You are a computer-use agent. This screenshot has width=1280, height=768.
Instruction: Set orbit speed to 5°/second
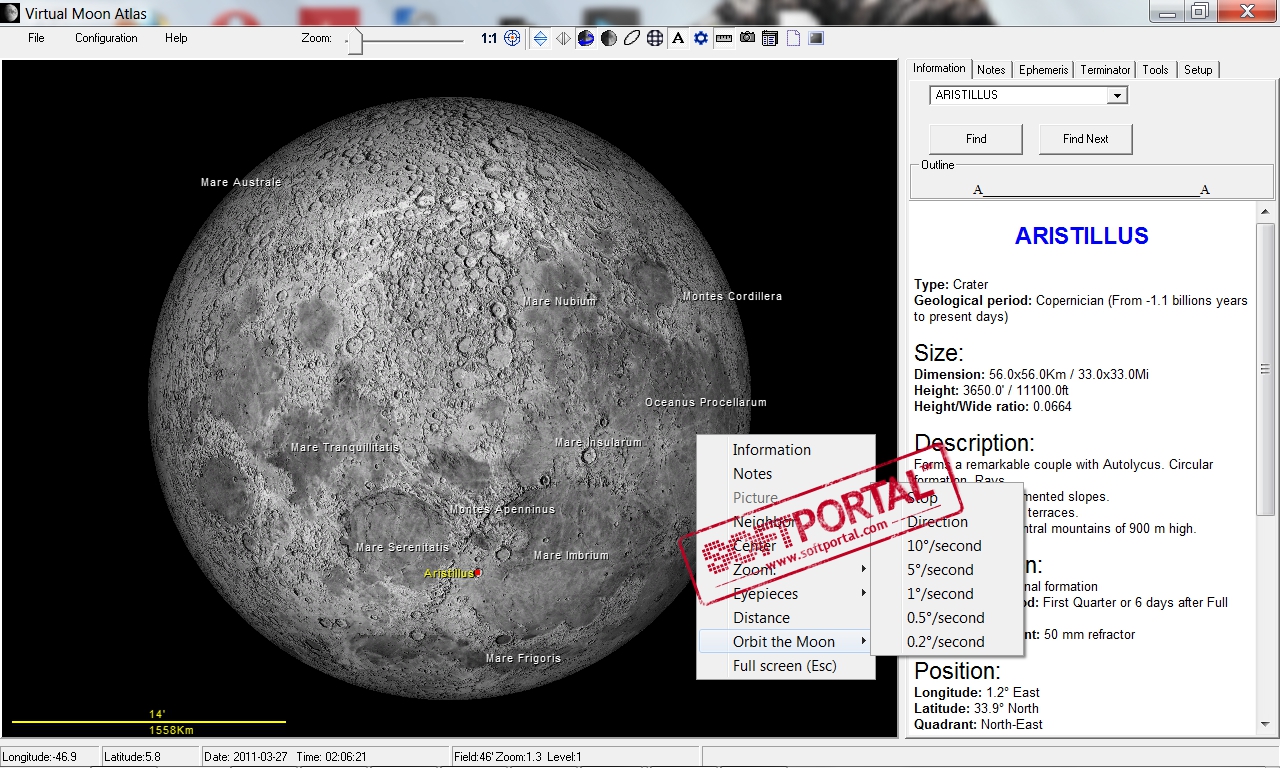947,570
